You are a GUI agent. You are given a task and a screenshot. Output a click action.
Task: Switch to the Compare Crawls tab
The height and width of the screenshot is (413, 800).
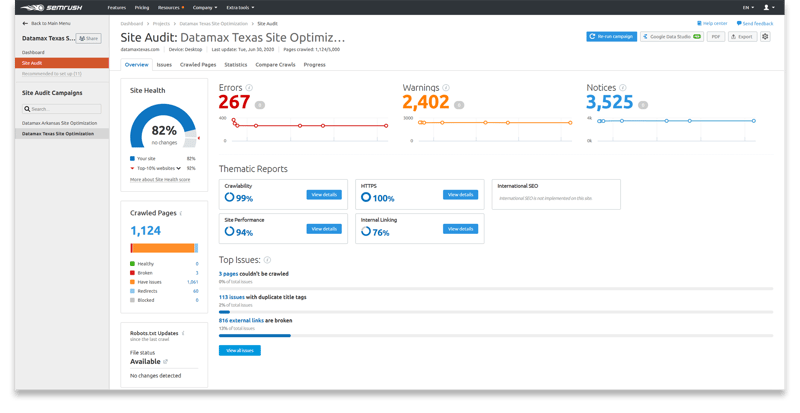275,65
